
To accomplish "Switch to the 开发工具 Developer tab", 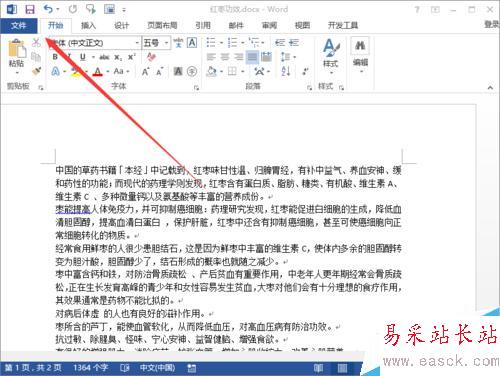I will coord(343,26).
